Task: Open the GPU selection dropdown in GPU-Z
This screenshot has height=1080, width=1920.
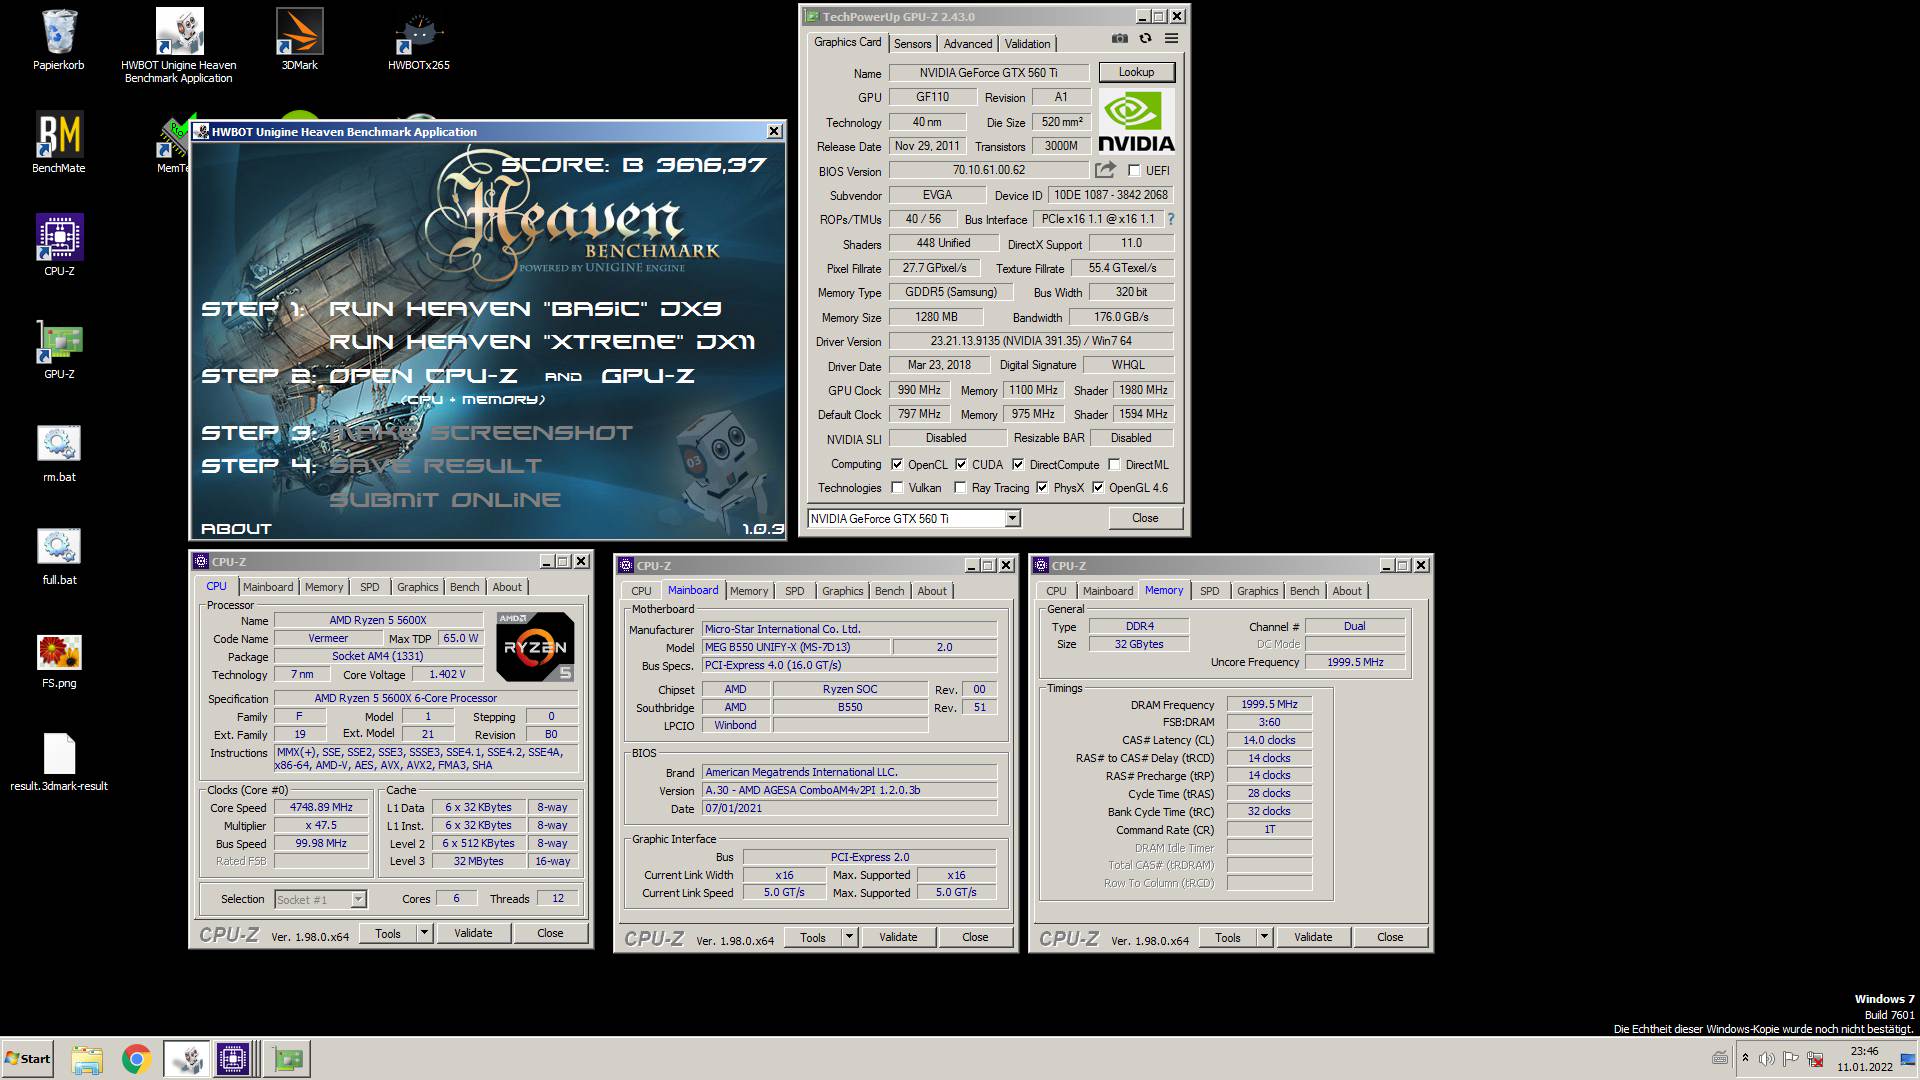Action: click(x=1012, y=518)
